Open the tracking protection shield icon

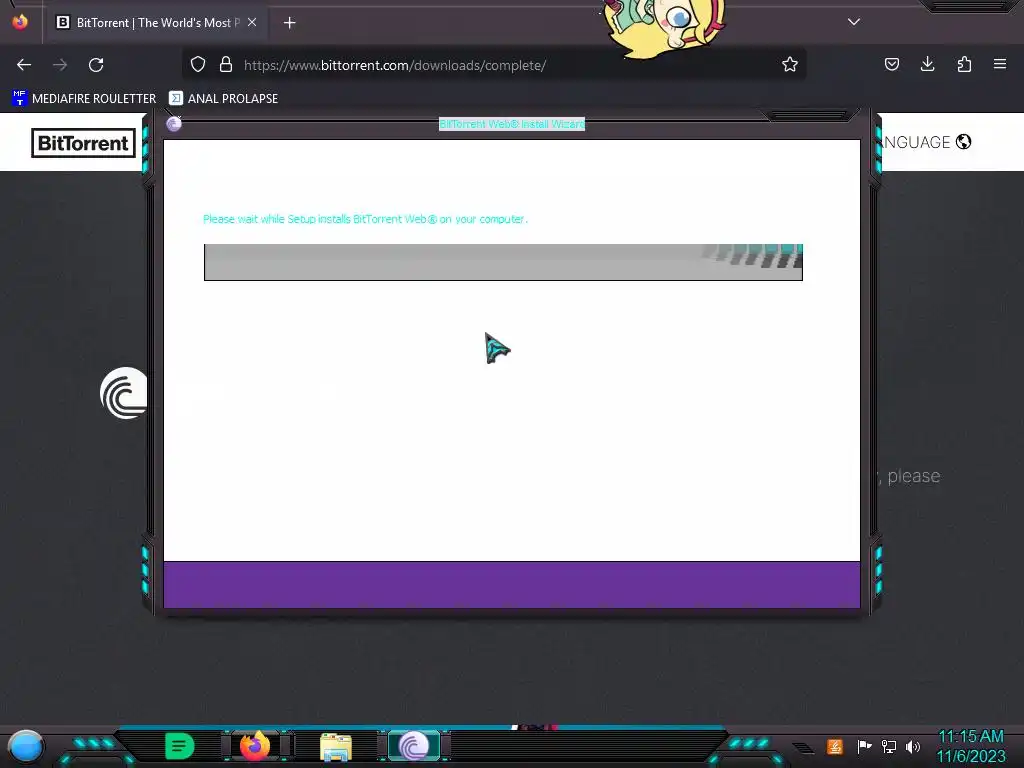point(198,64)
